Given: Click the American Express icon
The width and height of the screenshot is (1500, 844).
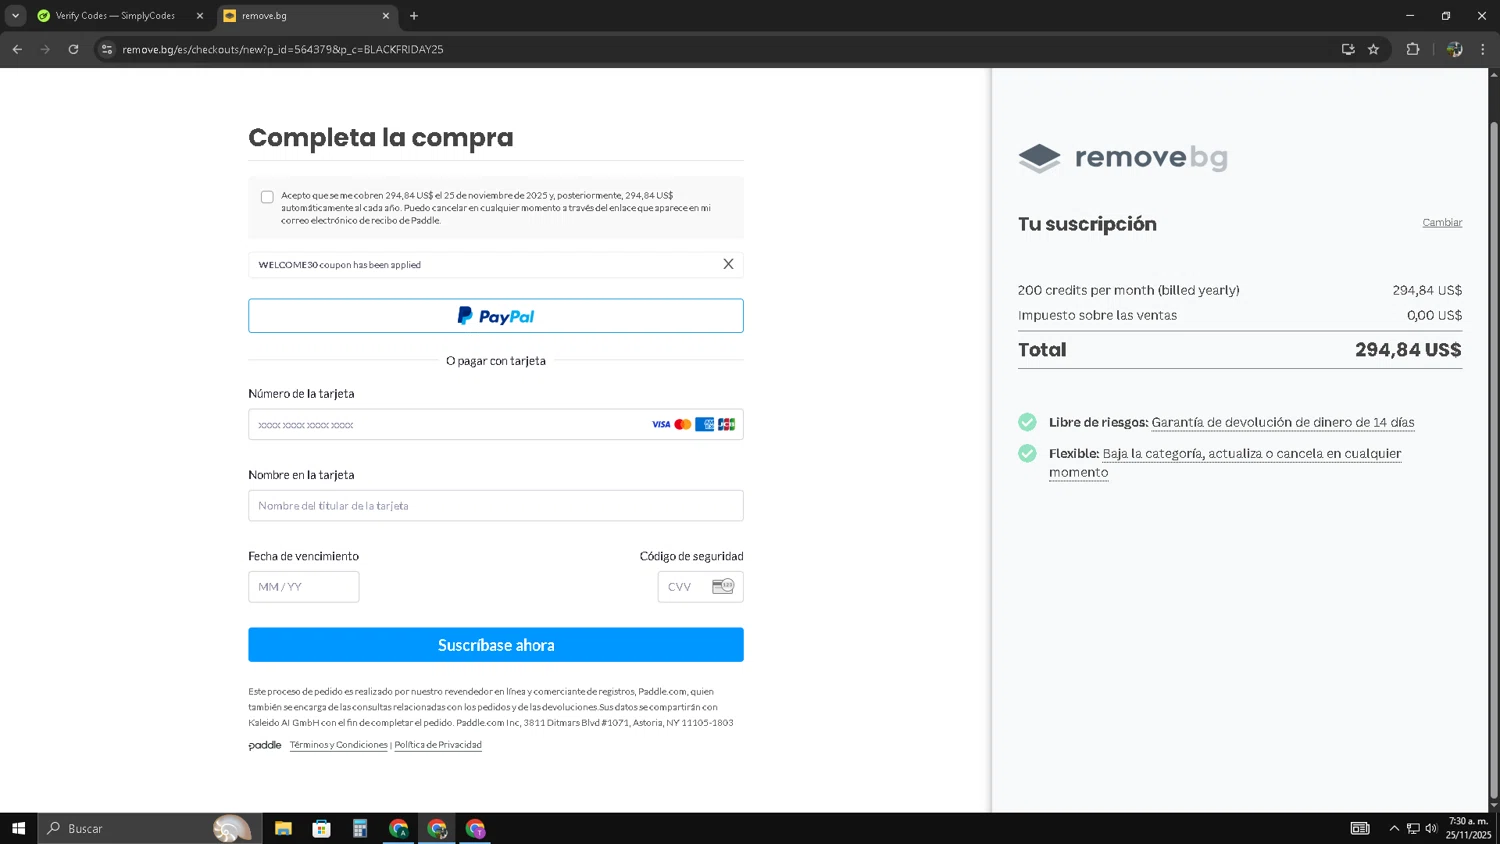Looking at the screenshot, I should click(x=705, y=424).
